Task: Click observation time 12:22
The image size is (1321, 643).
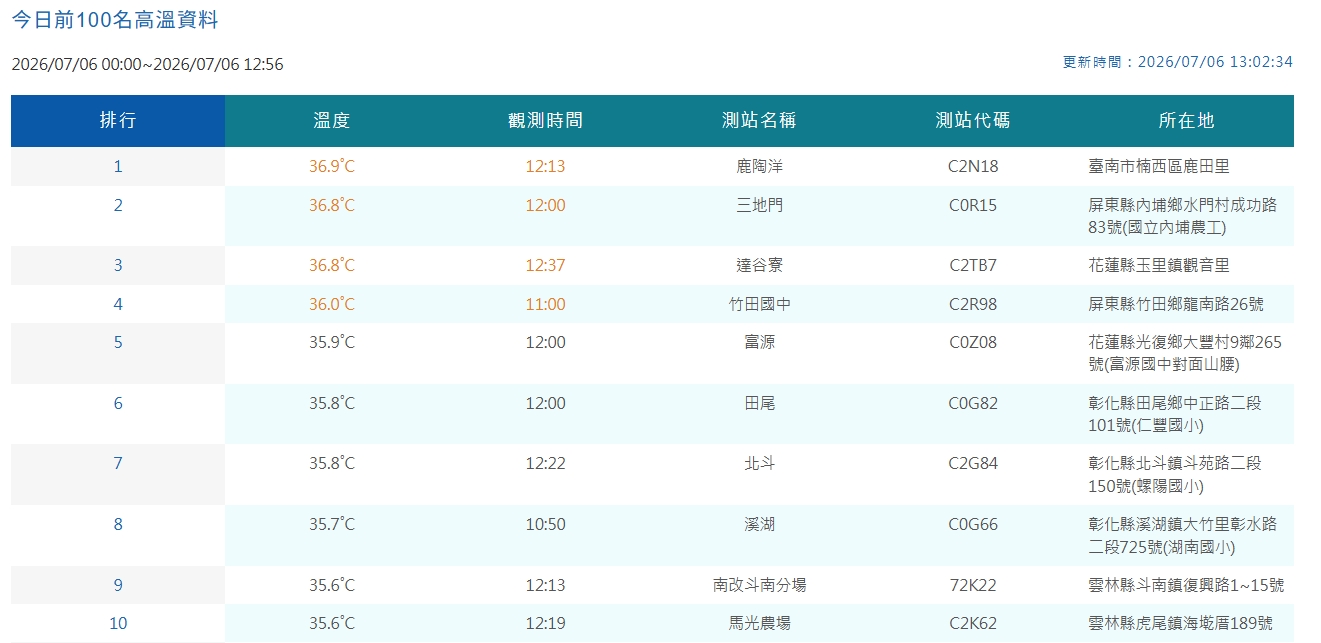Action: (x=545, y=463)
